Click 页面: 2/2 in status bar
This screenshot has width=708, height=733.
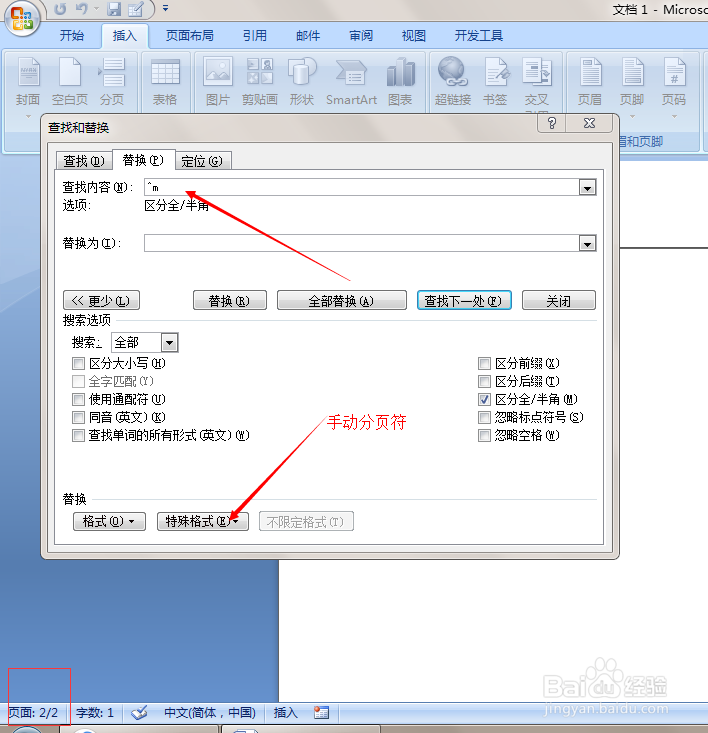pyautogui.click(x=33, y=713)
